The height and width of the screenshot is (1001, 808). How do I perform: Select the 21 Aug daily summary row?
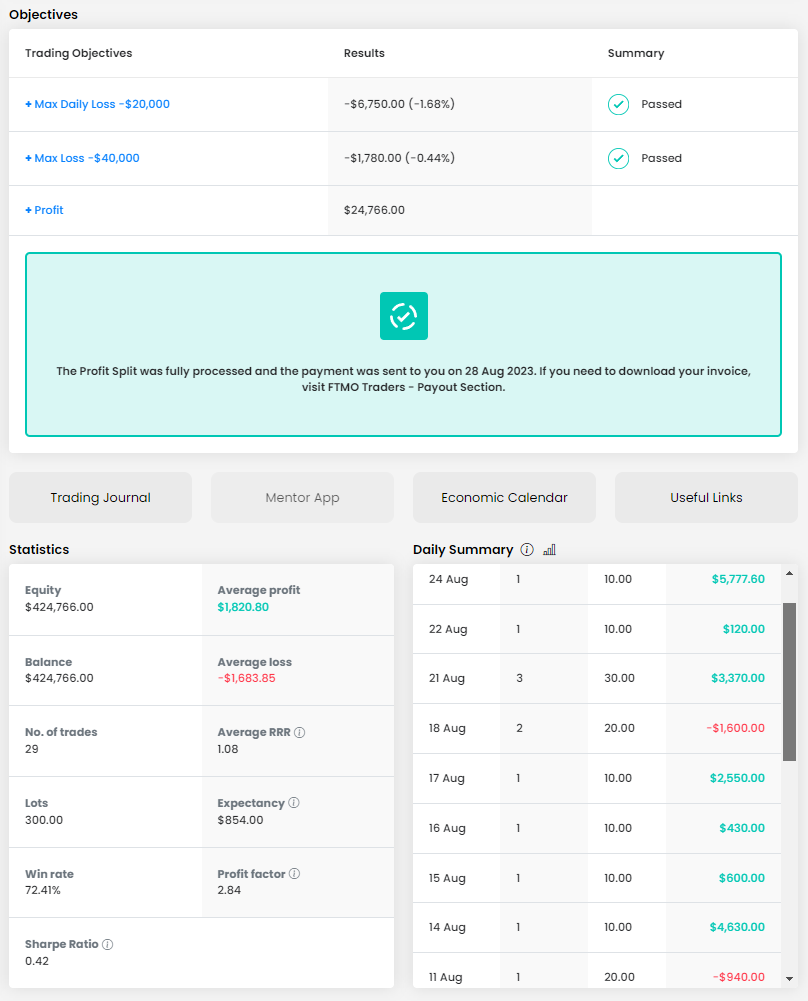tap(597, 679)
